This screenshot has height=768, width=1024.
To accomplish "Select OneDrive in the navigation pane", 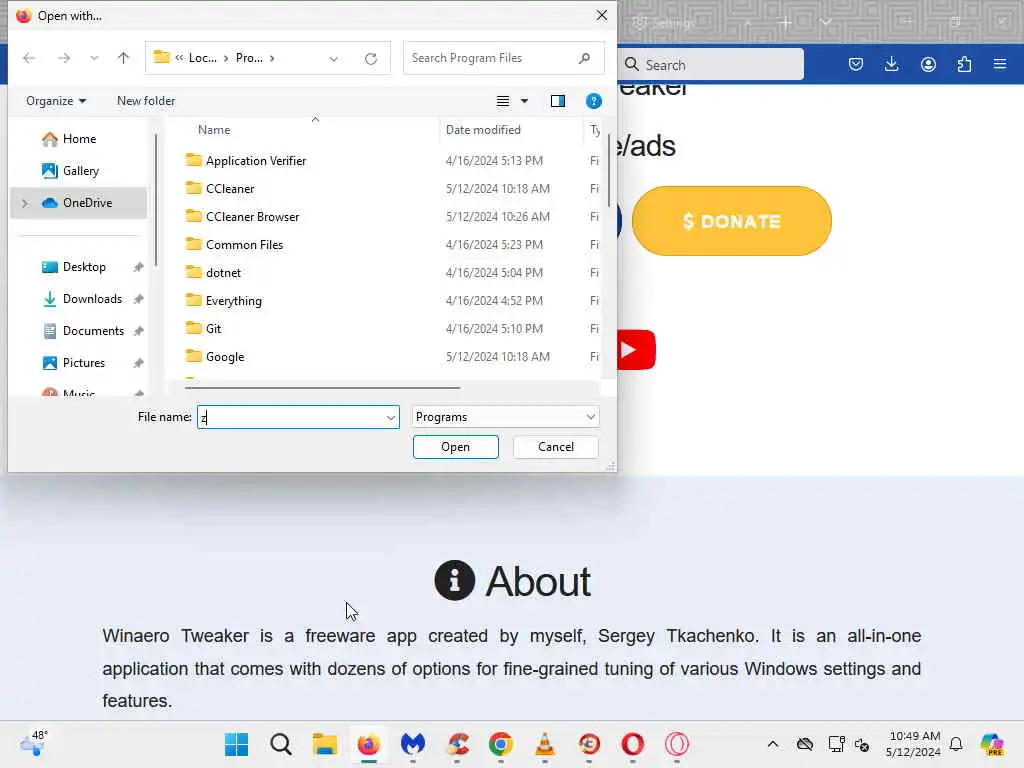I will point(78,203).
